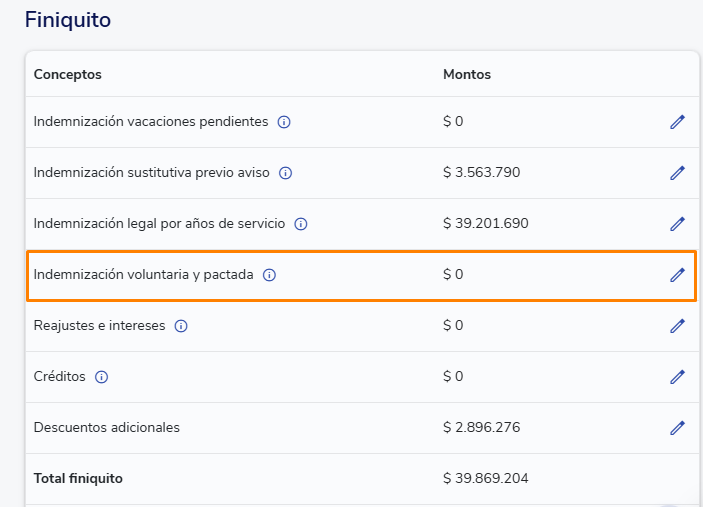Click the $ 3.563.790 amount
Viewport: 703px width, 507px height.
point(481,172)
